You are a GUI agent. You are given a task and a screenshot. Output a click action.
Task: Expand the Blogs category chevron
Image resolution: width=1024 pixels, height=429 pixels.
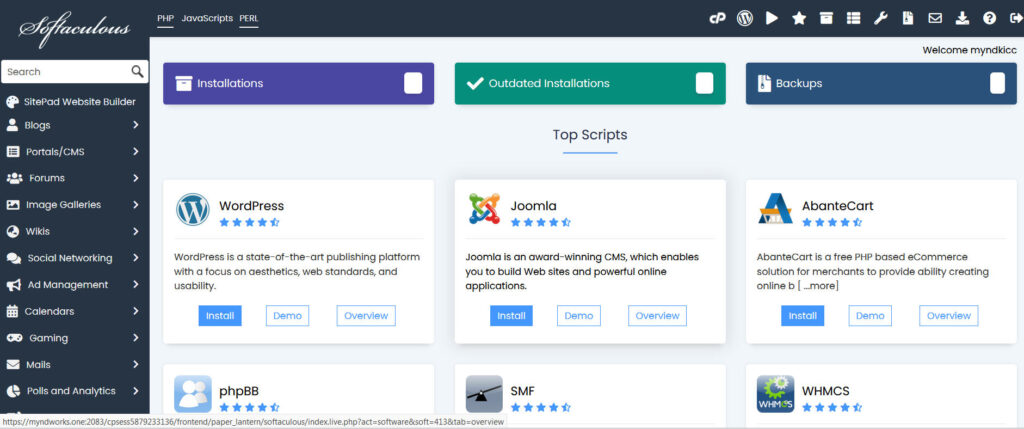click(135, 125)
